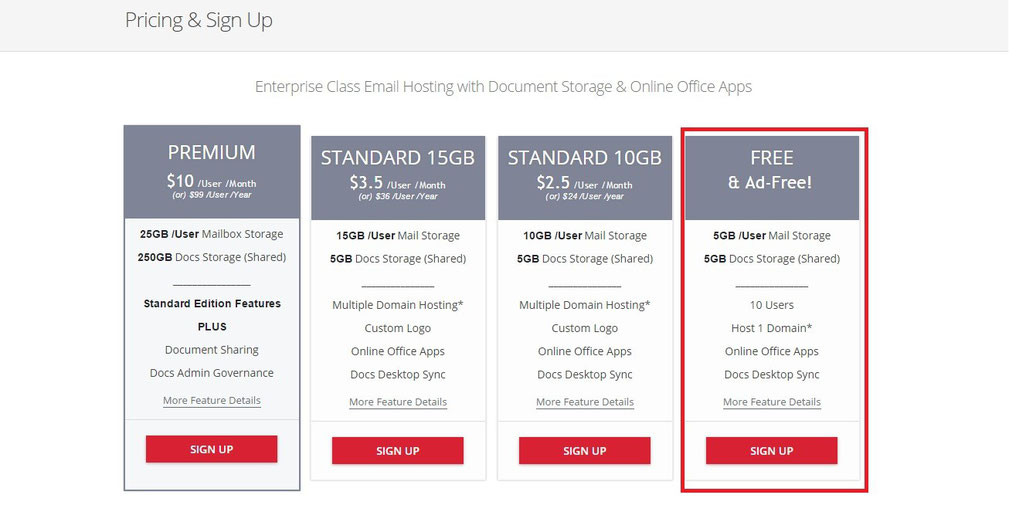1009x522 pixels.
Task: Click 'Docs Desktop Sync' in Standard 10GB
Action: click(585, 375)
